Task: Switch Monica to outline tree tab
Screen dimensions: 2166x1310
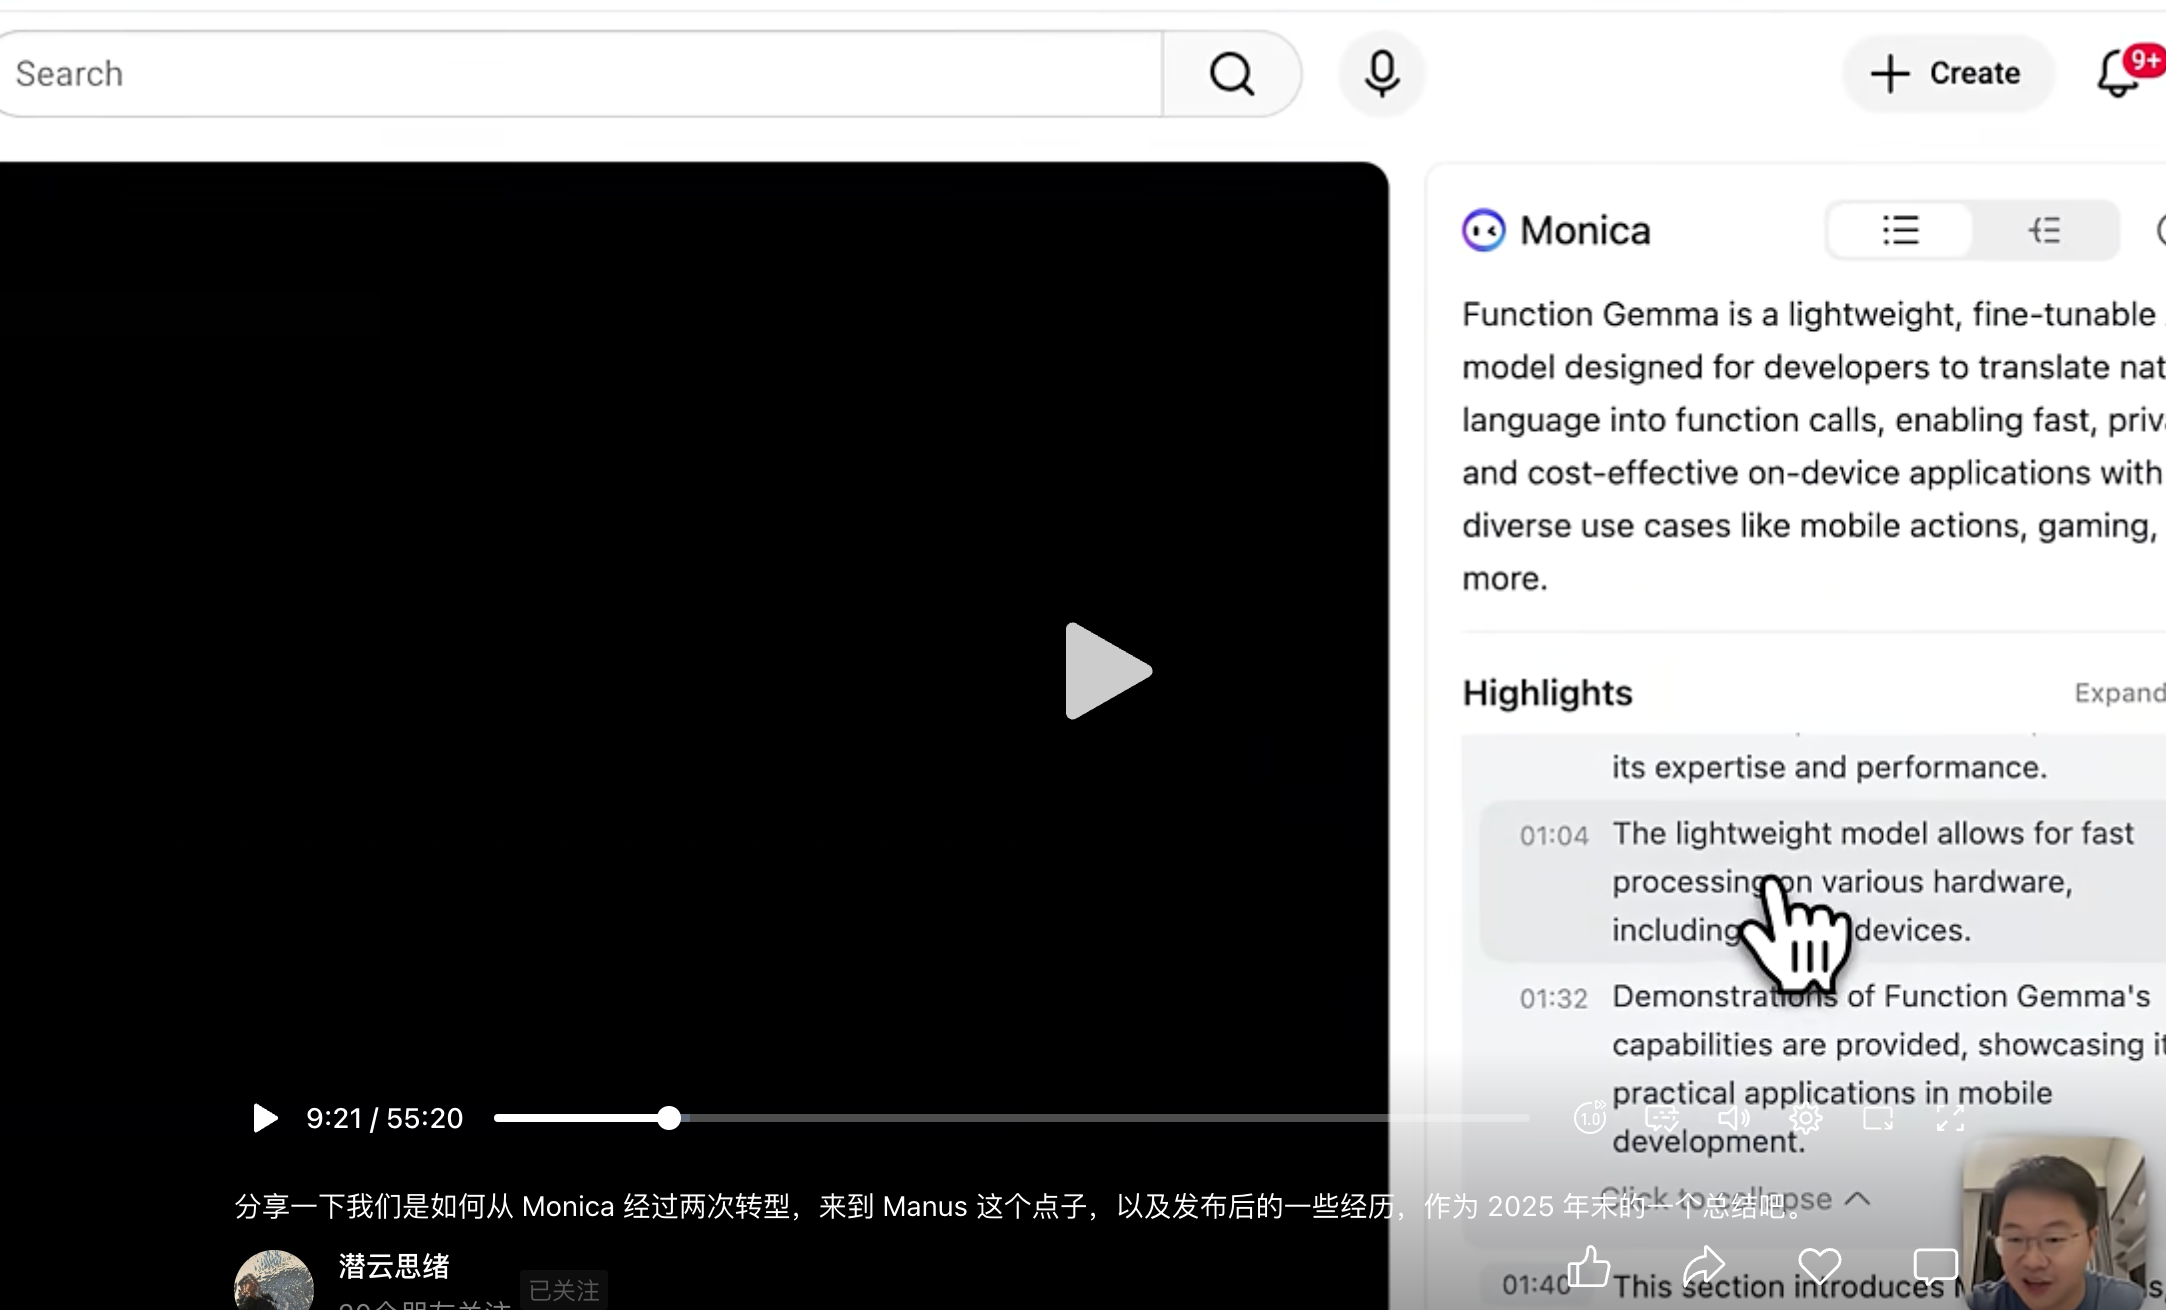Action: coord(2045,230)
